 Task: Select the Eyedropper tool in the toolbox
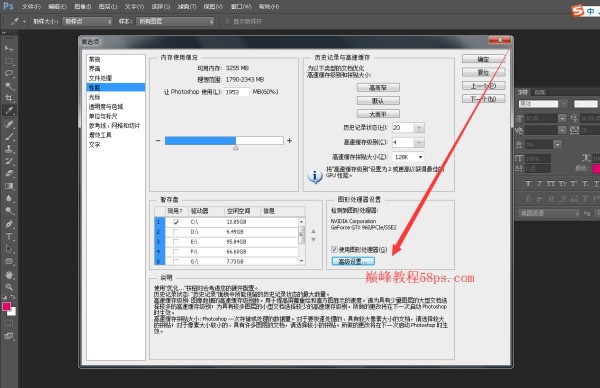click(x=9, y=111)
